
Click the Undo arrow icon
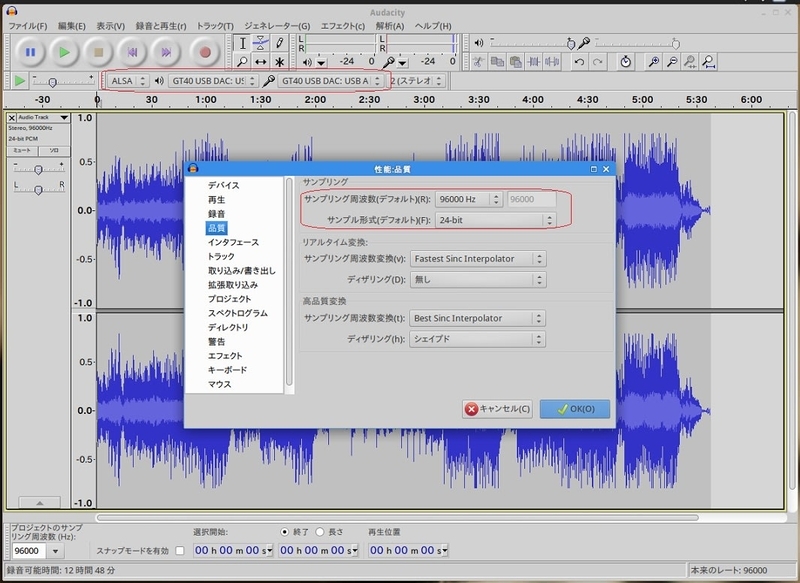pos(579,62)
